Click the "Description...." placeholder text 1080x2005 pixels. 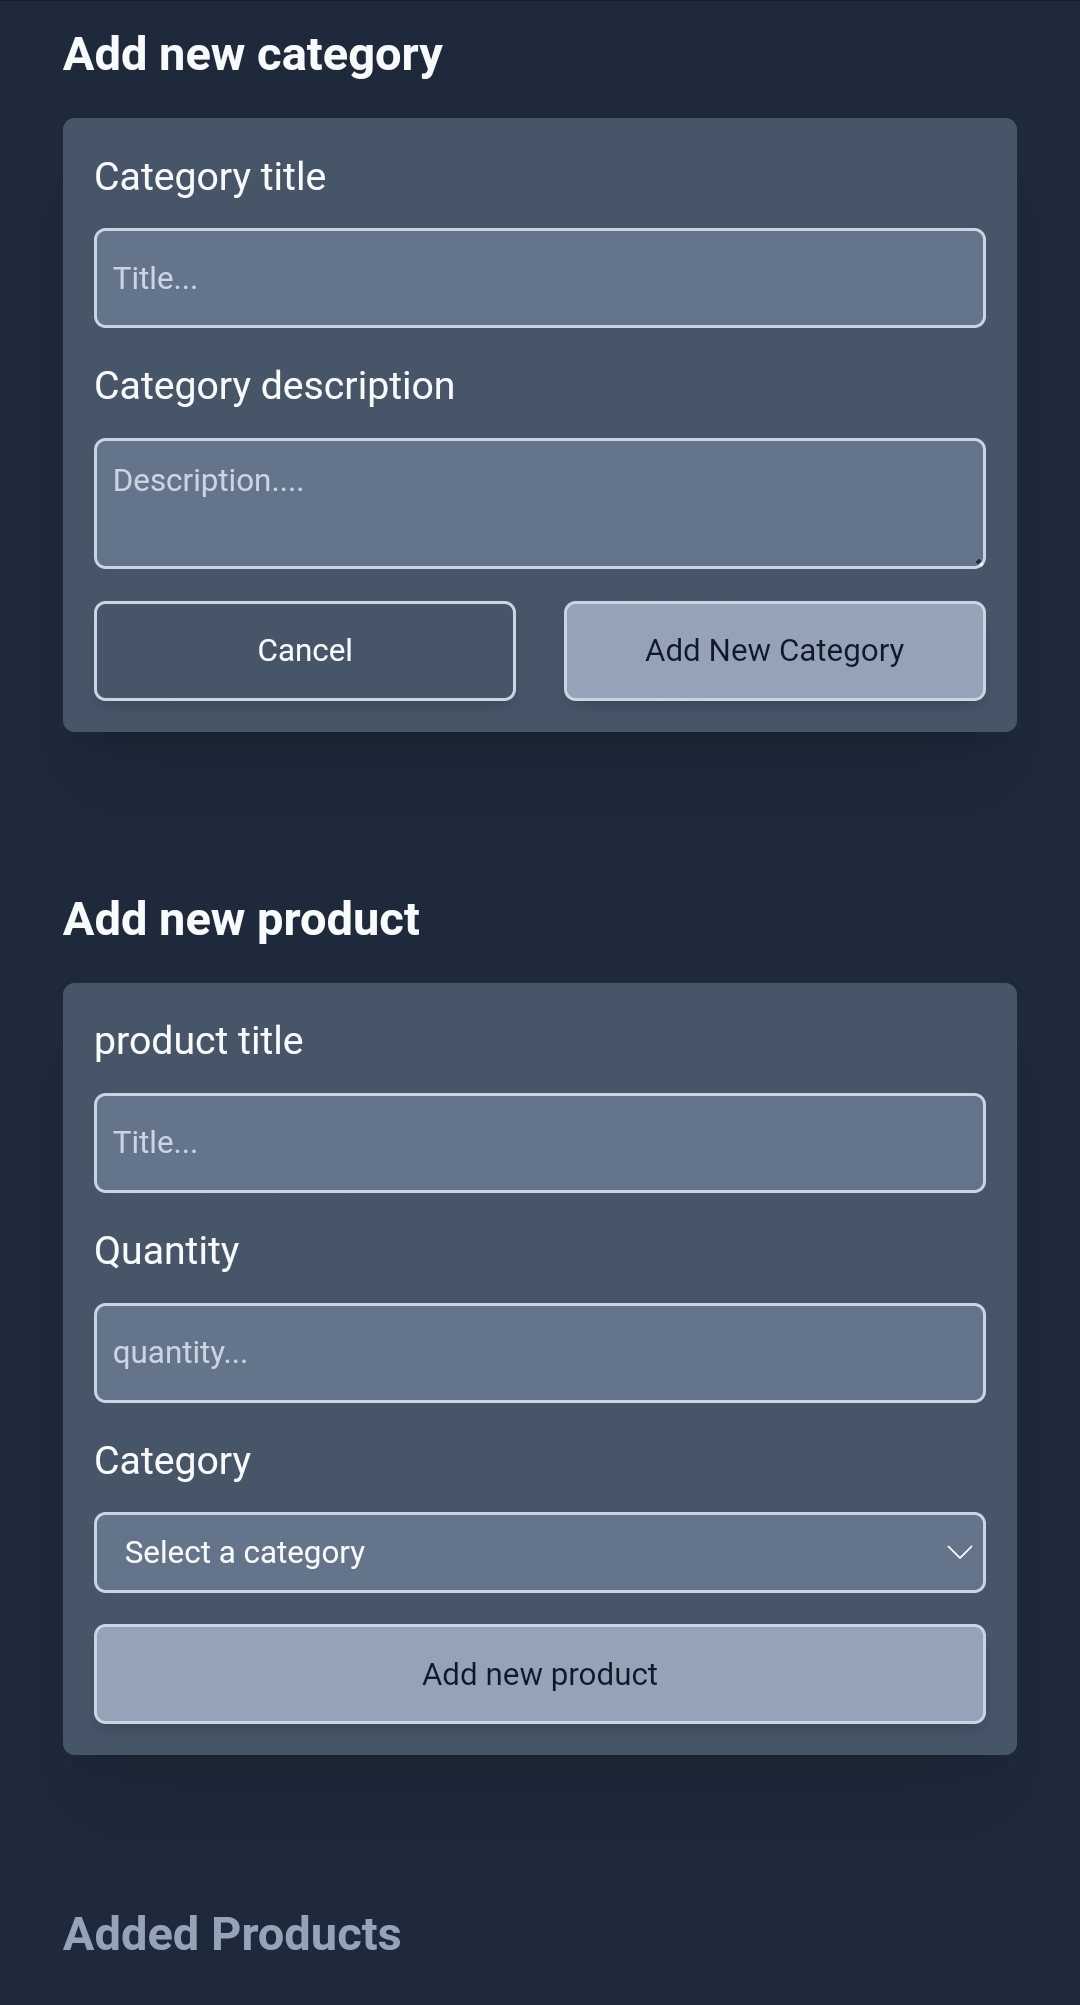(208, 481)
